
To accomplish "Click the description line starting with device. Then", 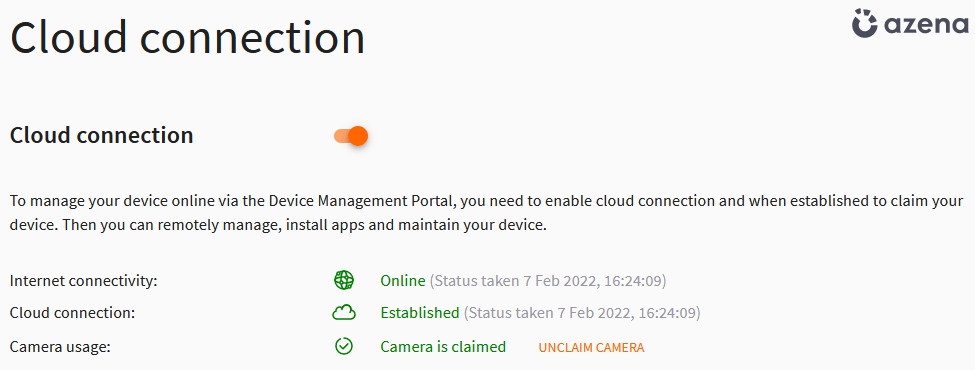I will pyautogui.click(x=278, y=224).
